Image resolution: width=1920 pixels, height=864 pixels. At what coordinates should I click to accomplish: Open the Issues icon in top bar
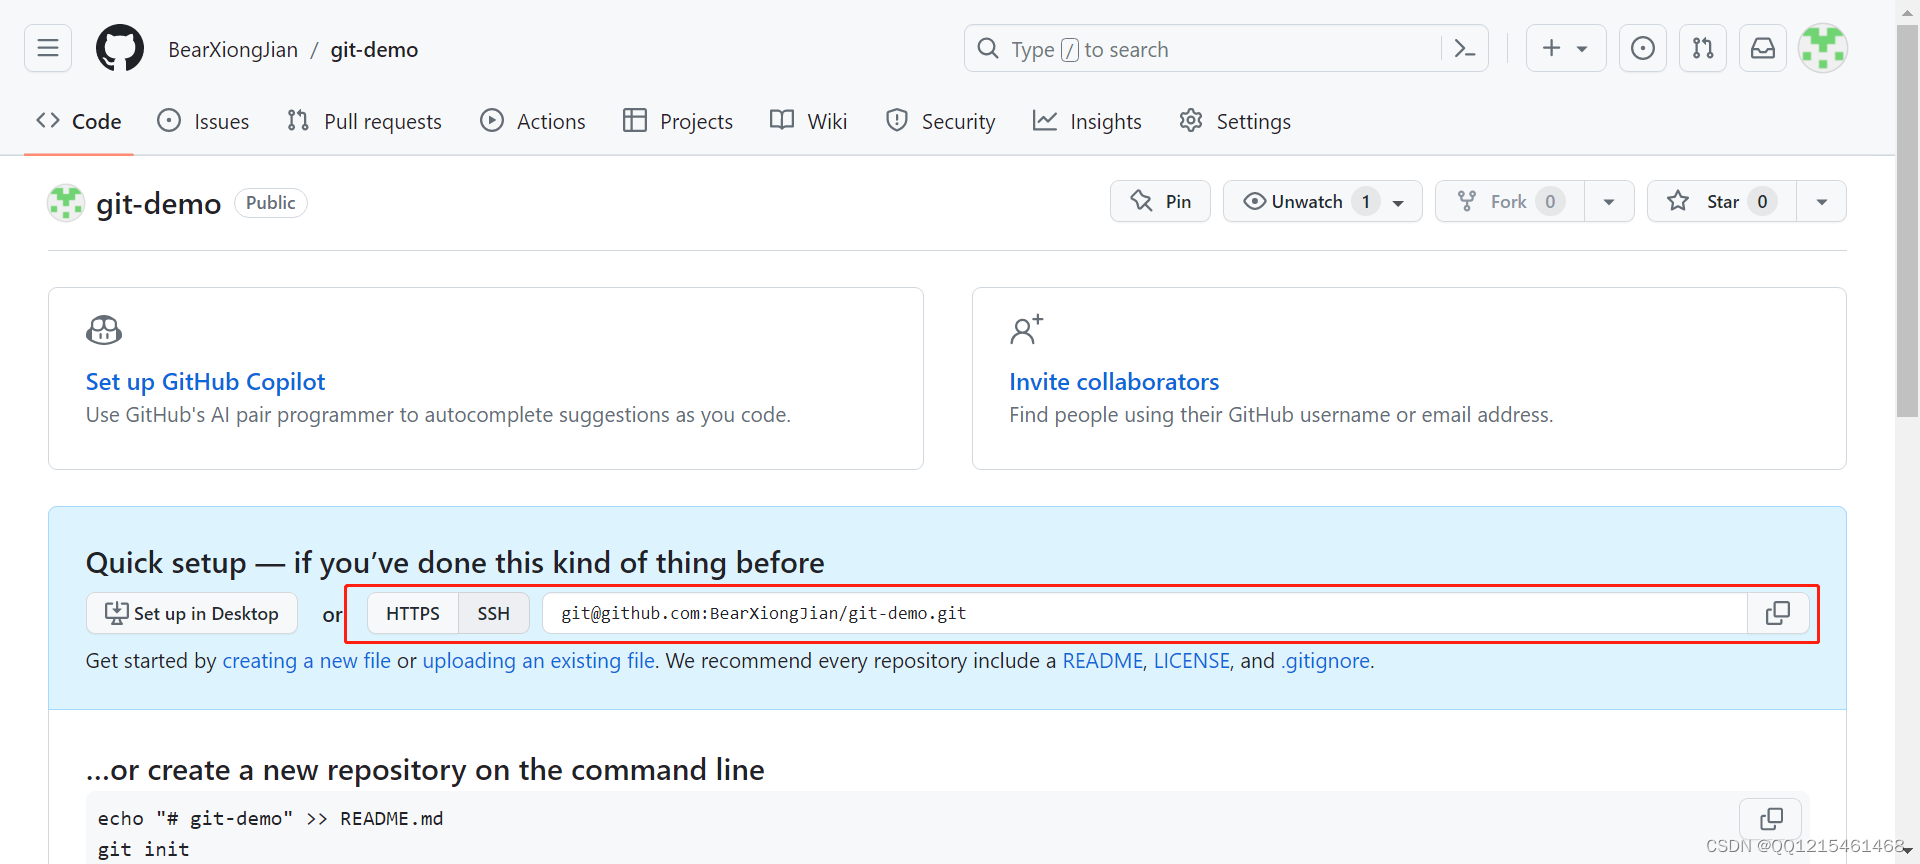coord(1643,48)
